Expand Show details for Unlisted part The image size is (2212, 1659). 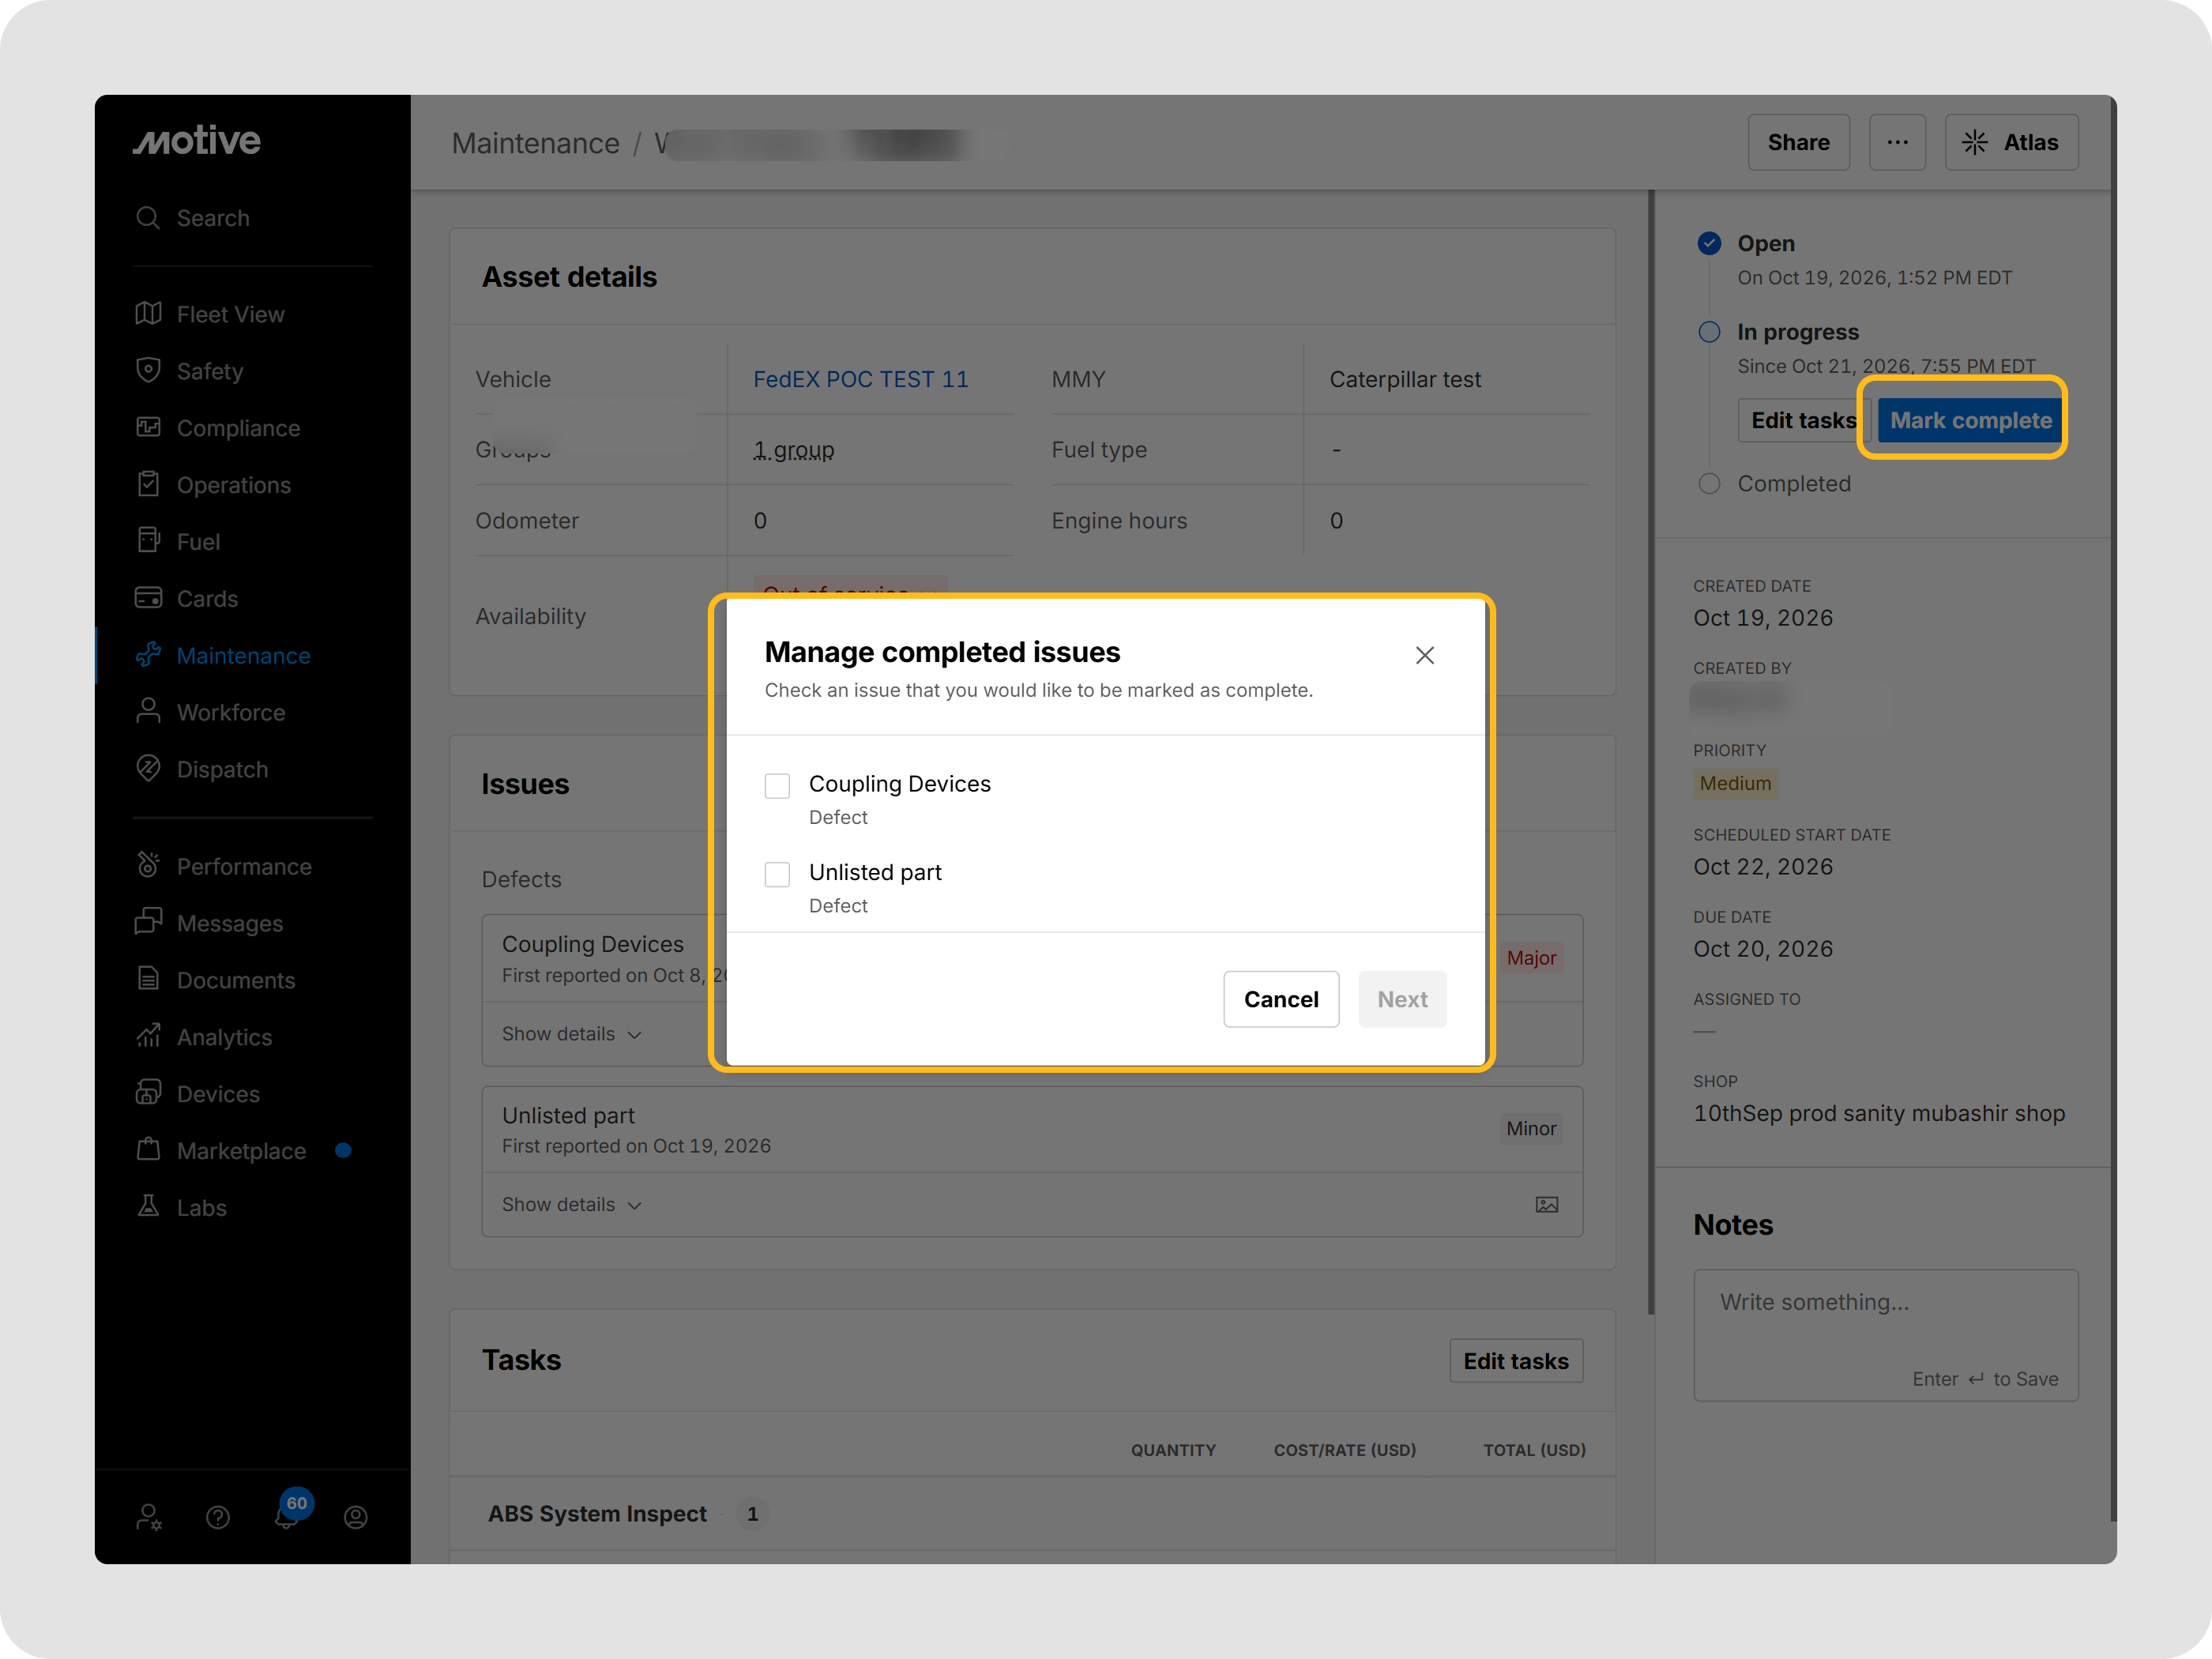click(571, 1204)
